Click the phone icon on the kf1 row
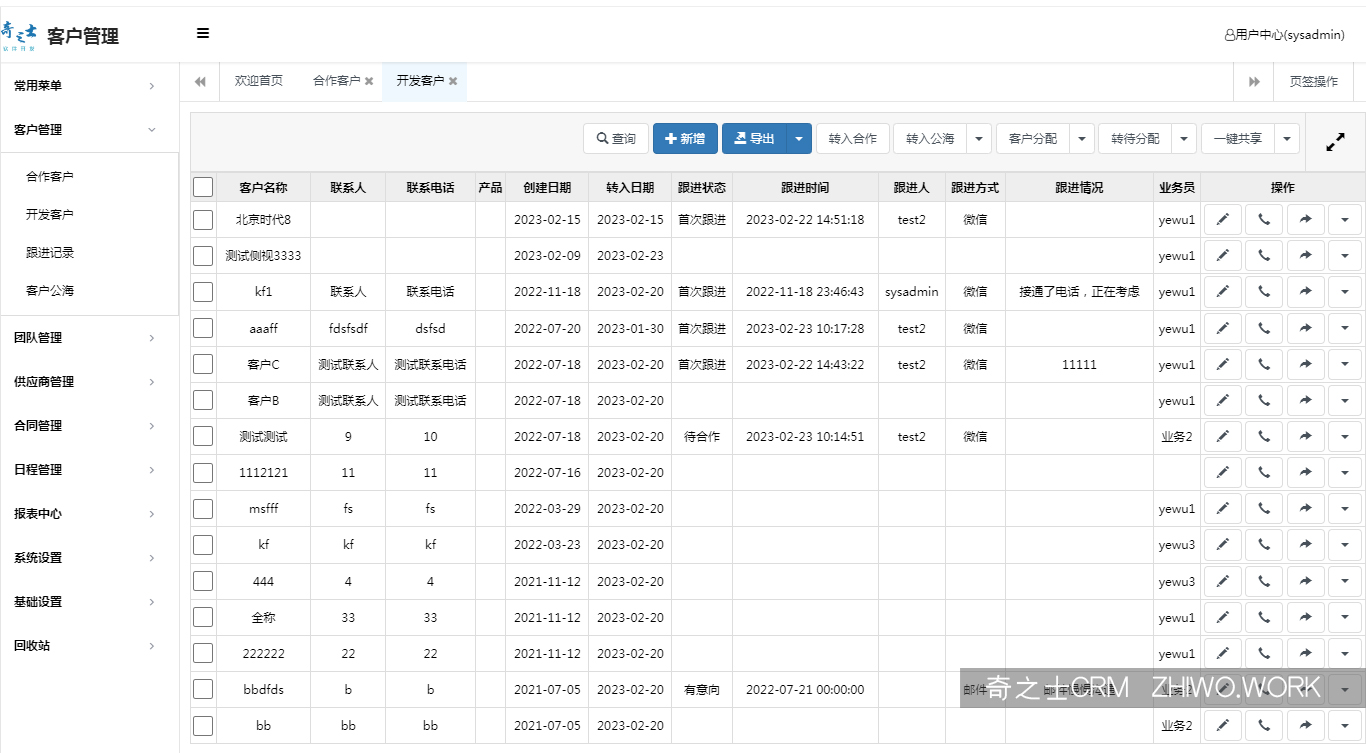1366x753 pixels. 1263,291
